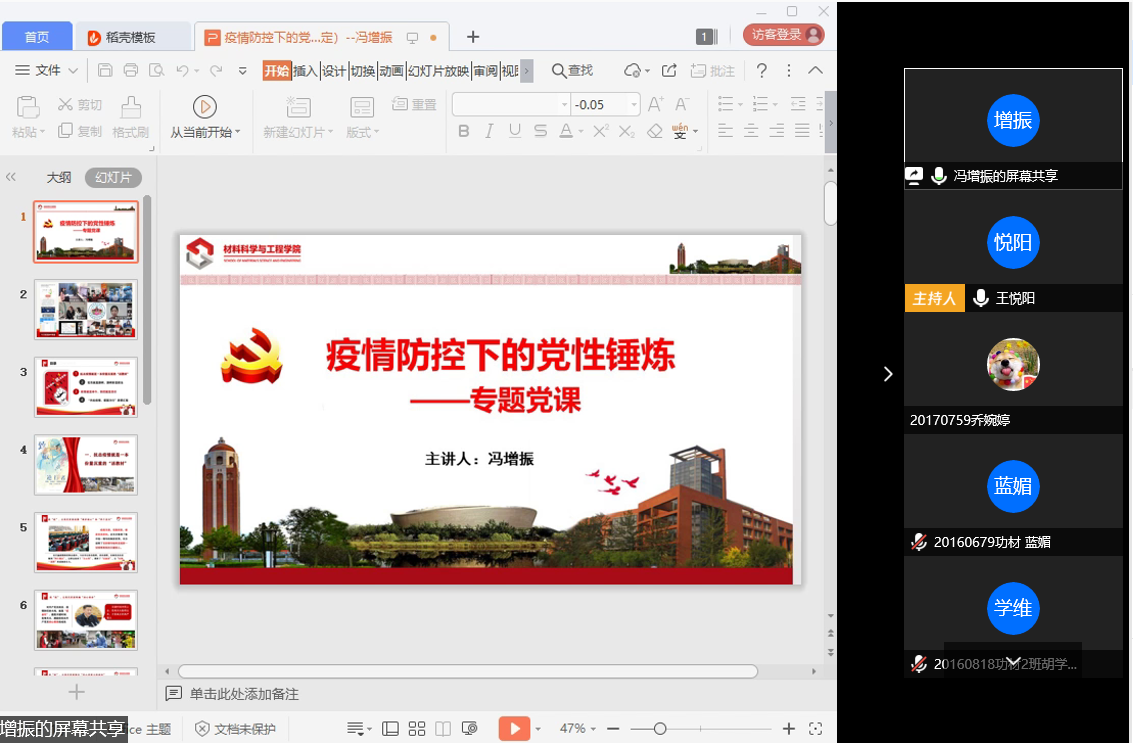Click the zoom slider handle
The width and height of the screenshot is (1133, 743).
[660, 728]
